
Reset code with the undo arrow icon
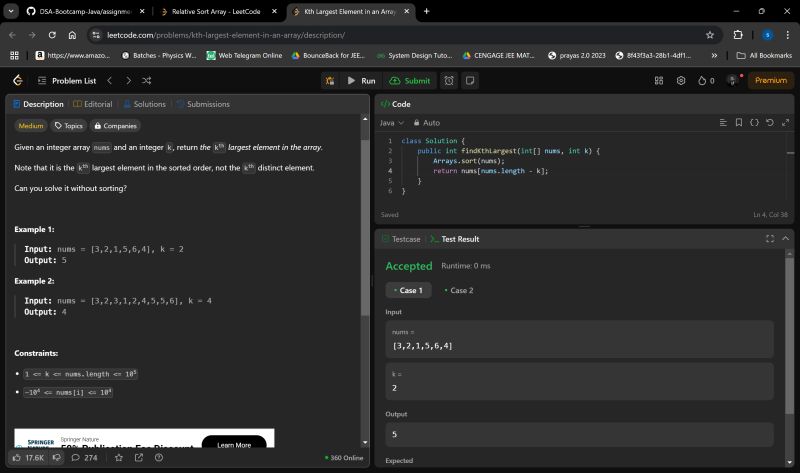[x=769, y=122]
